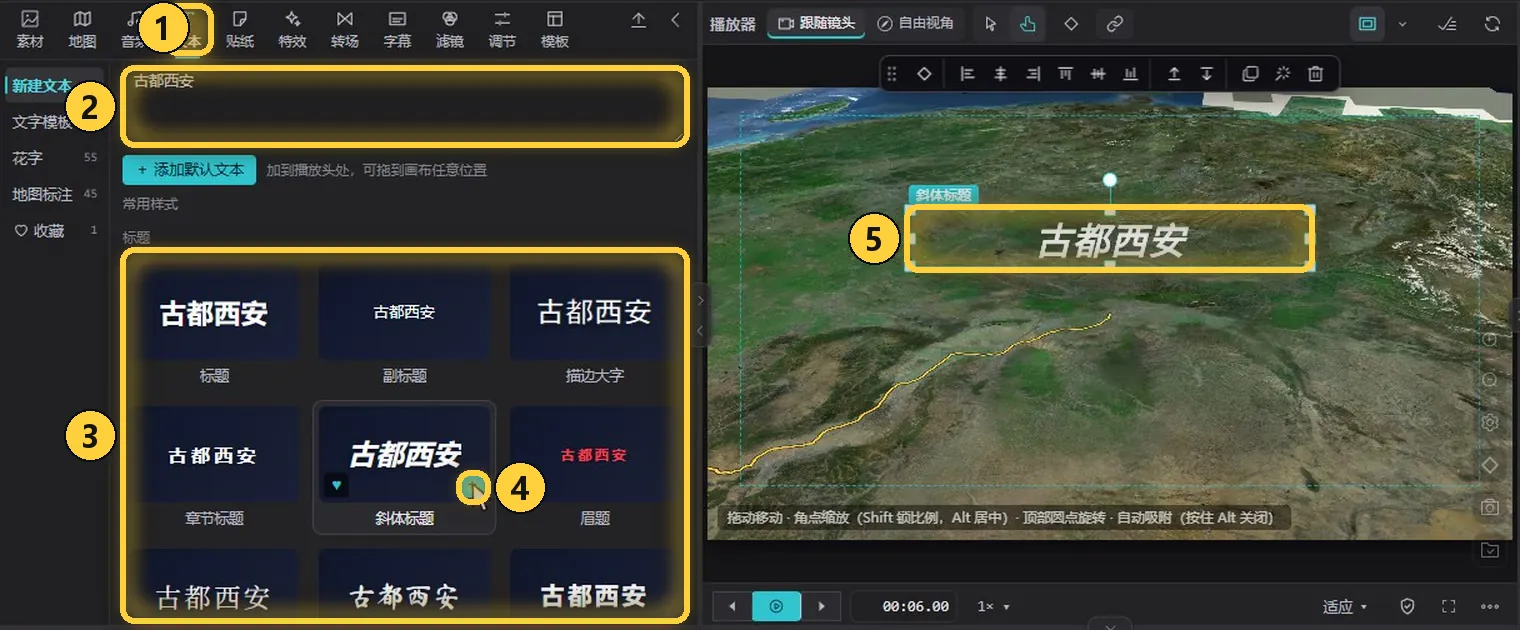Click the floating toolbar's drag handle
The height and width of the screenshot is (630, 1520).
pos(892,74)
